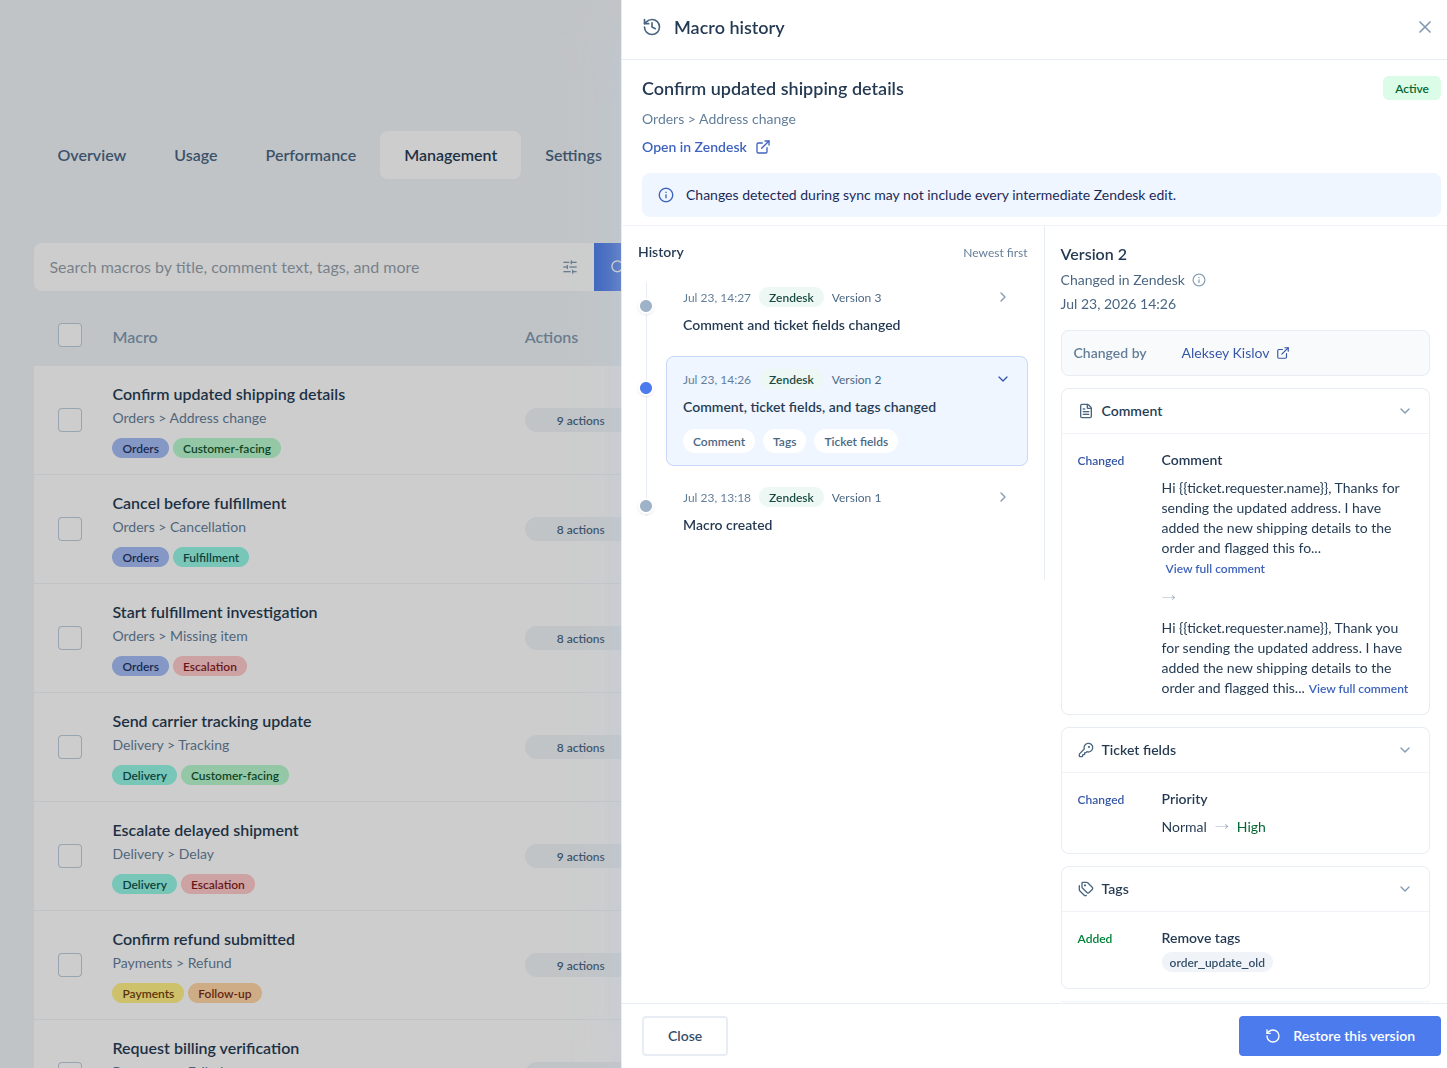Click the Comment section document icon
The height and width of the screenshot is (1068, 1447).
coord(1086,411)
